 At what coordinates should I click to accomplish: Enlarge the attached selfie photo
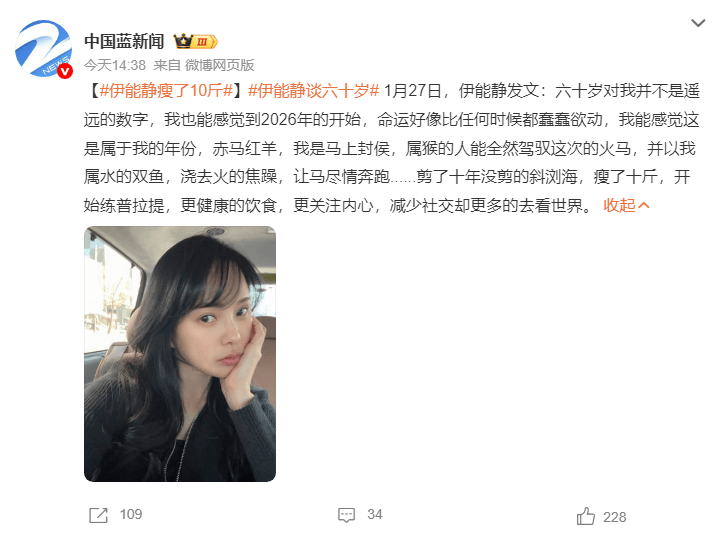click(x=180, y=353)
